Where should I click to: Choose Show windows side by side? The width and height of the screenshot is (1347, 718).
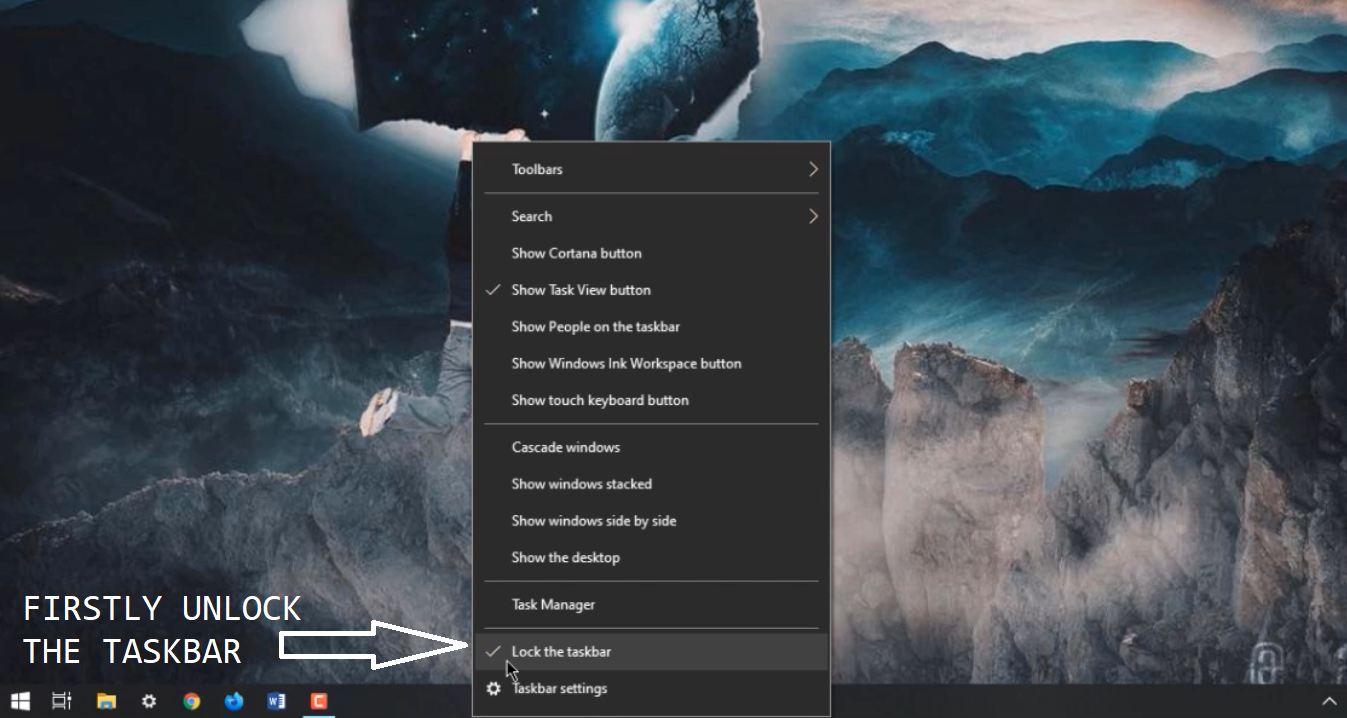(x=651, y=521)
